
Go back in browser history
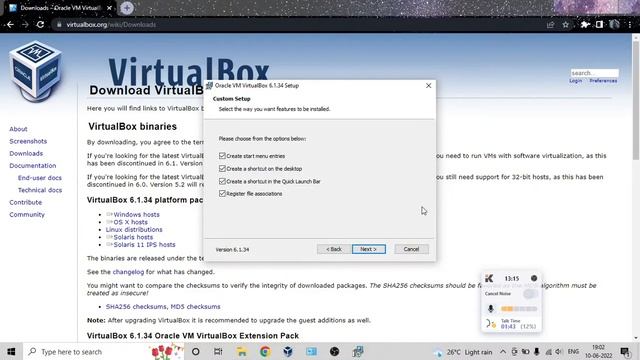(x=10, y=24)
